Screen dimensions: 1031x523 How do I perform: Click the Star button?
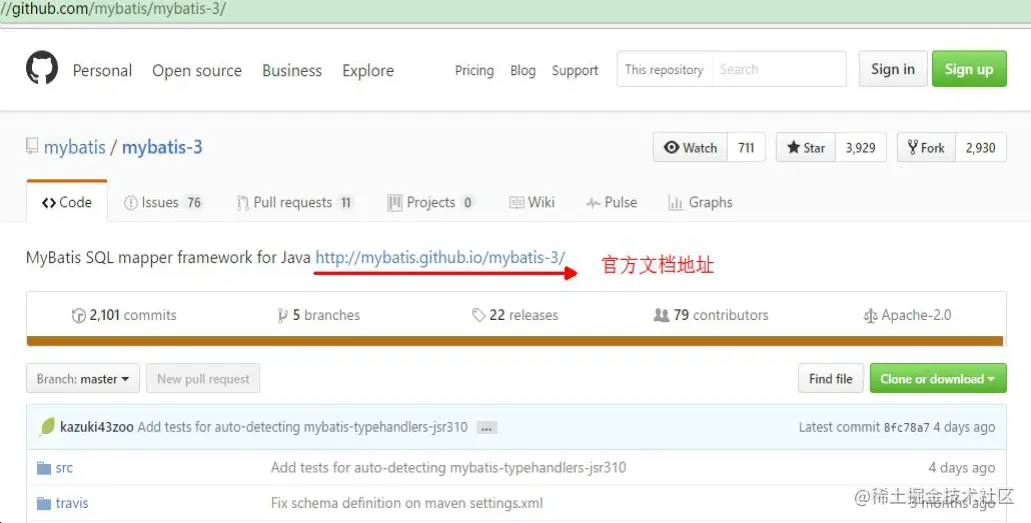805,147
